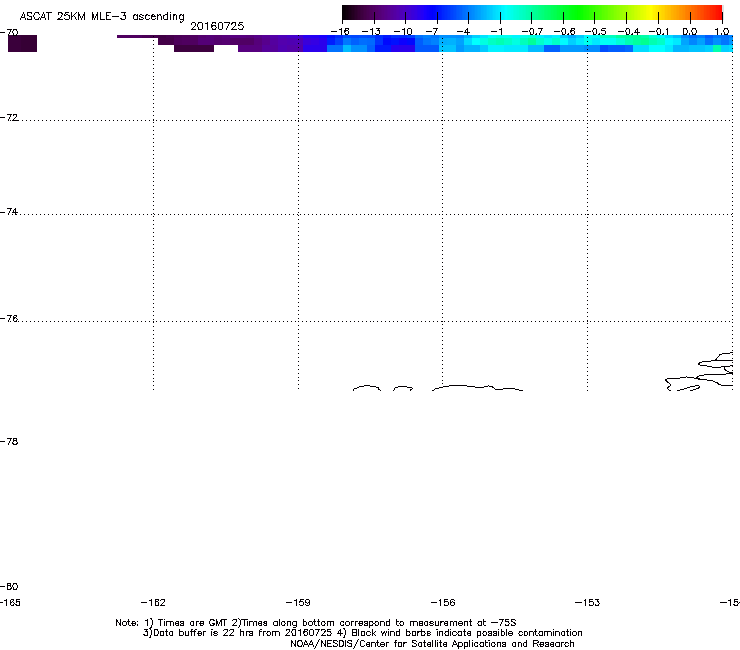The height and width of the screenshot is (650, 740).
Task: Click the 0.0 colorbar tick label
Action: (690, 32)
